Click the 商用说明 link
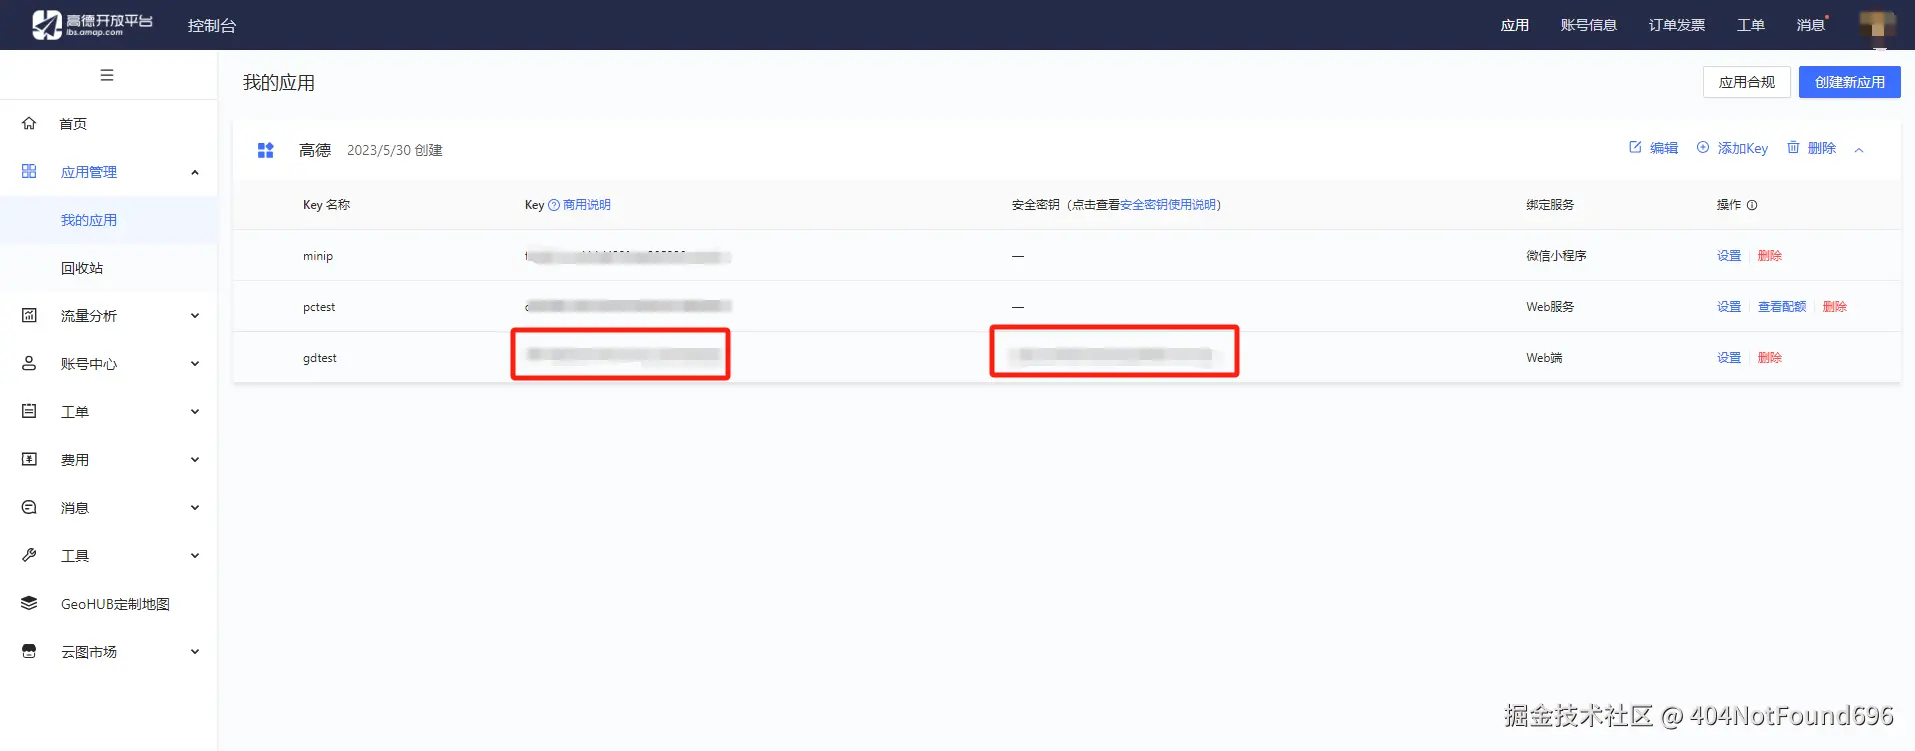 (587, 205)
